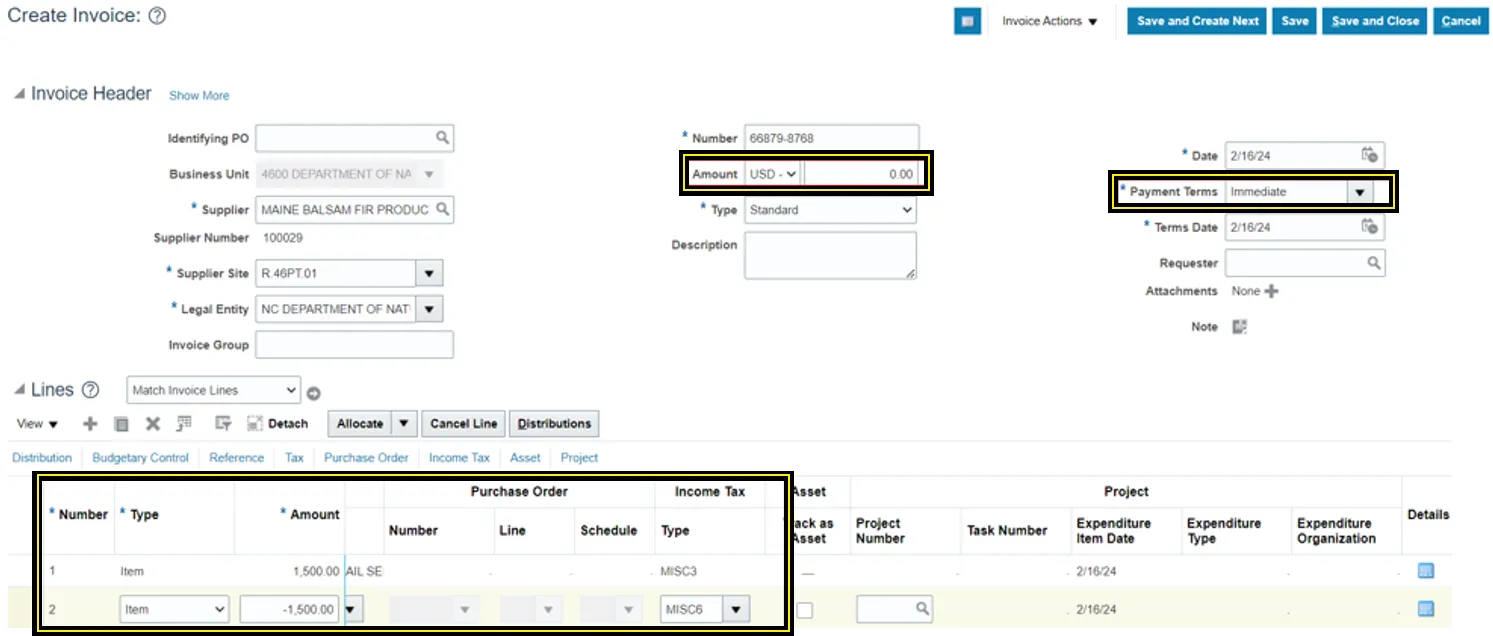Image resolution: width=1493 pixels, height=636 pixels.
Task: Click the go arrow beside Match Invoice Lines
Action: click(314, 393)
